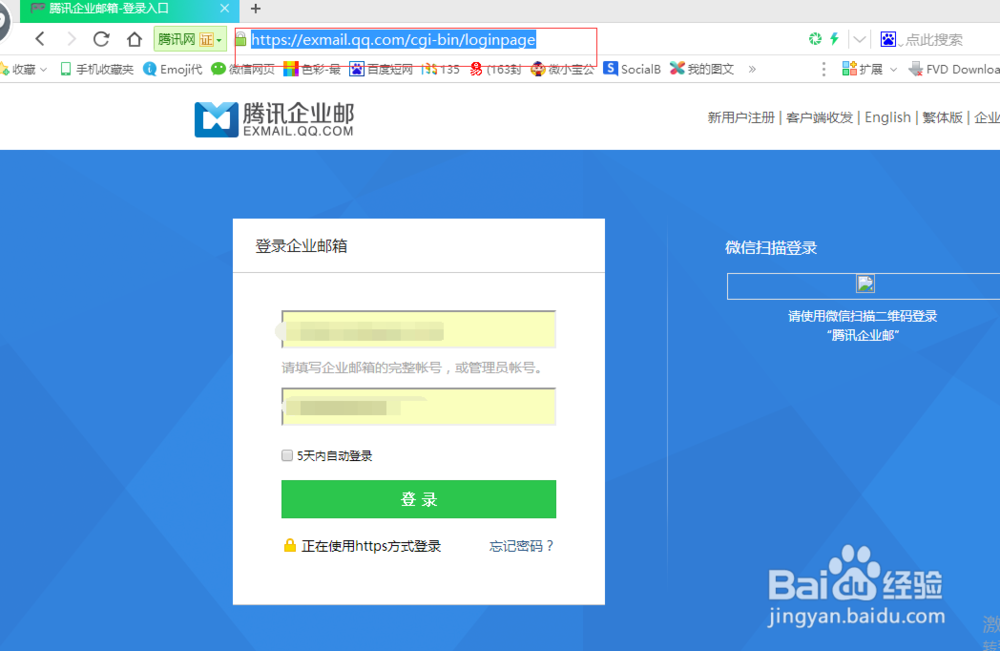This screenshot has height=651, width=1000.
Task: Enable the 5天内自动登录 checkbox
Action: [x=287, y=455]
